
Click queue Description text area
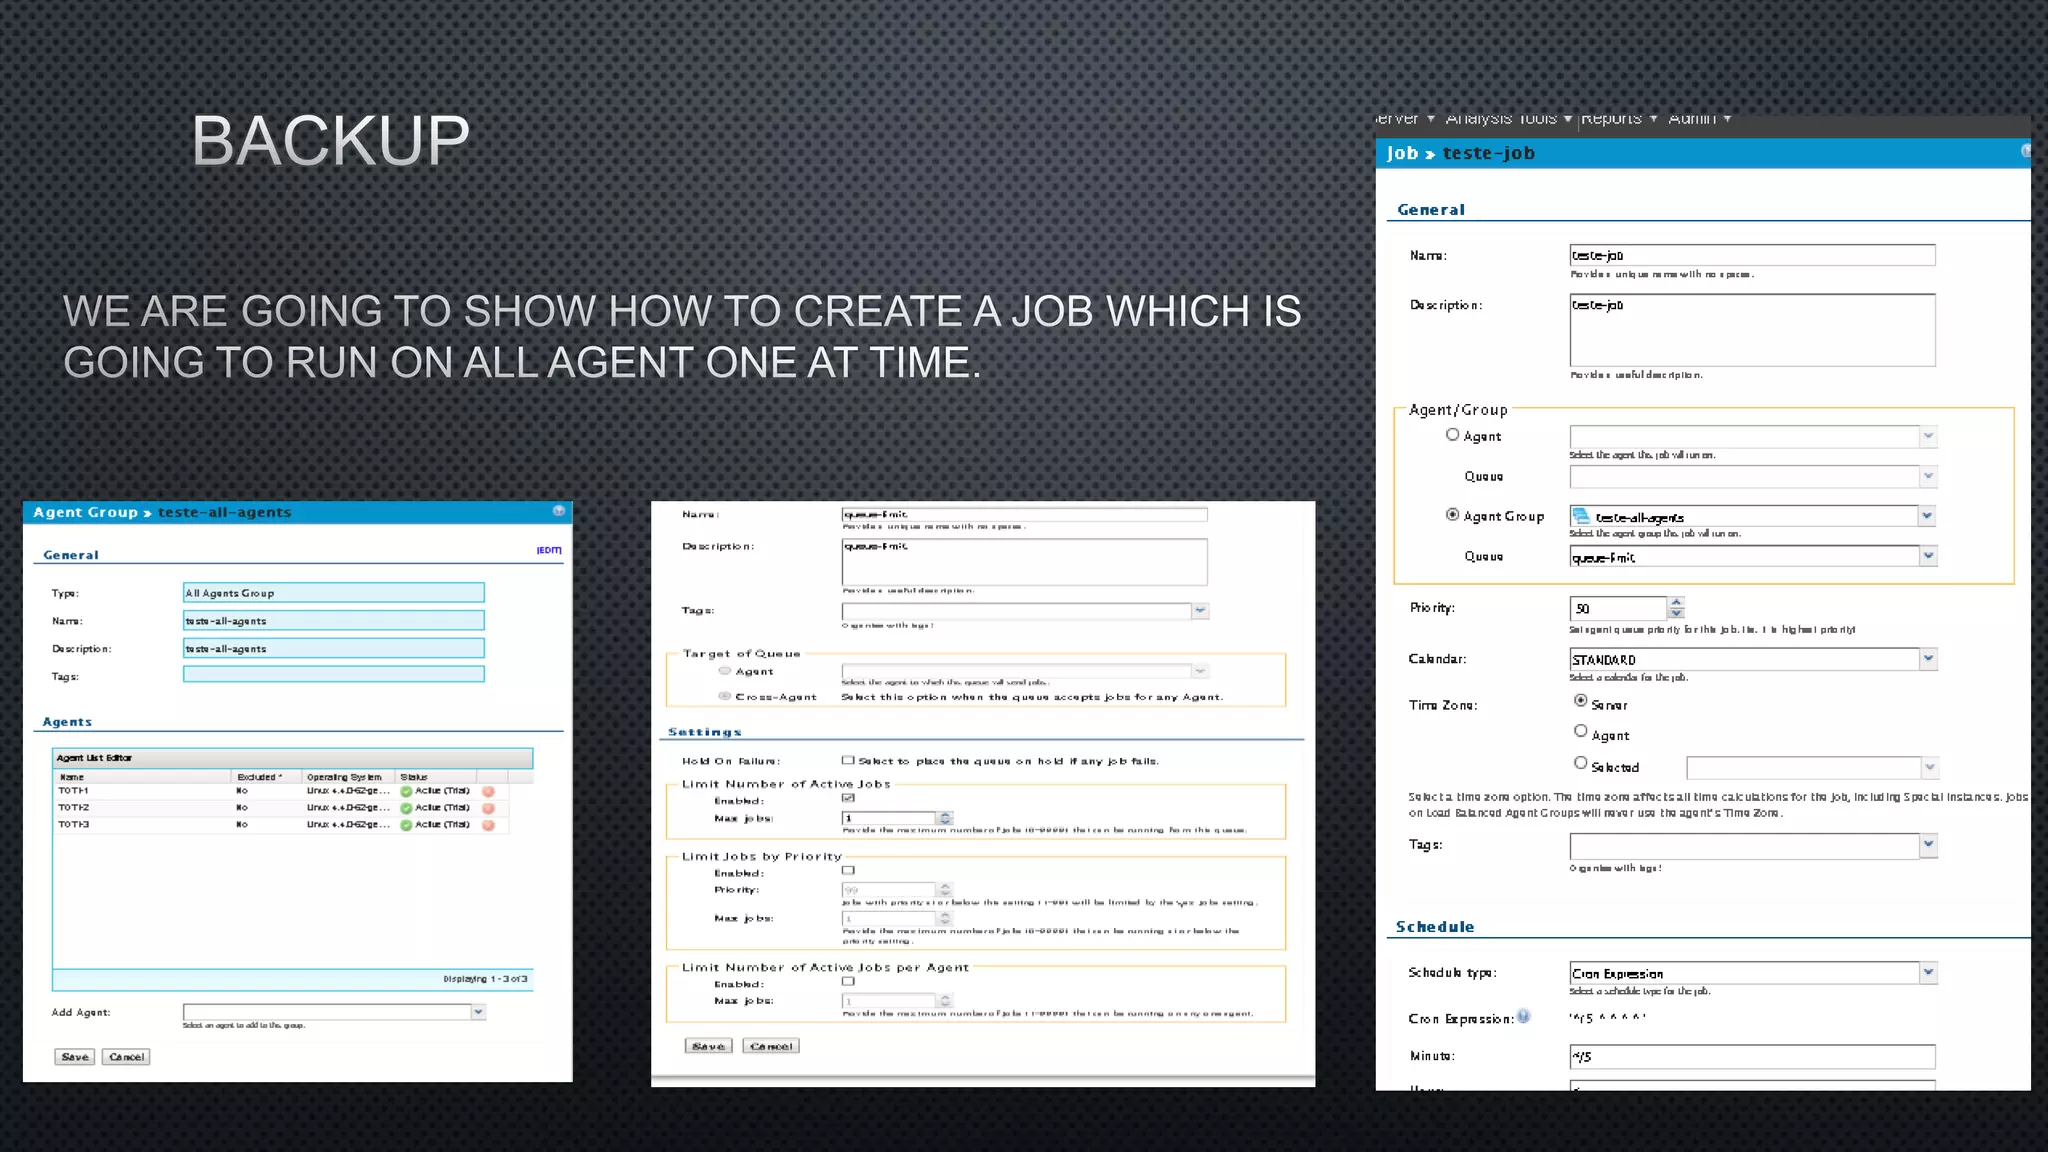pyautogui.click(x=1025, y=562)
